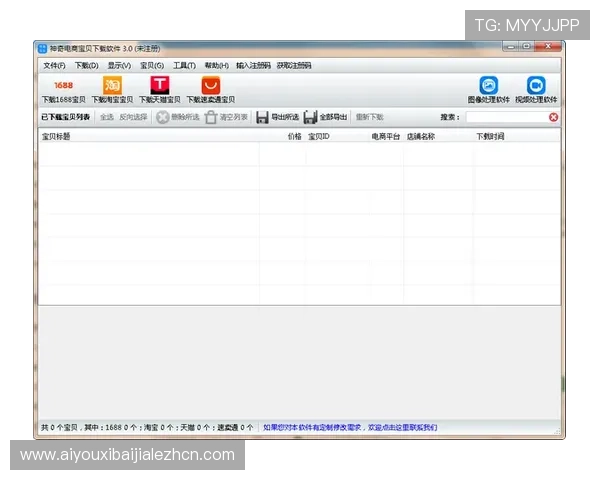Open the 下载(D) menu
The height and width of the screenshot is (480, 600).
pos(86,65)
